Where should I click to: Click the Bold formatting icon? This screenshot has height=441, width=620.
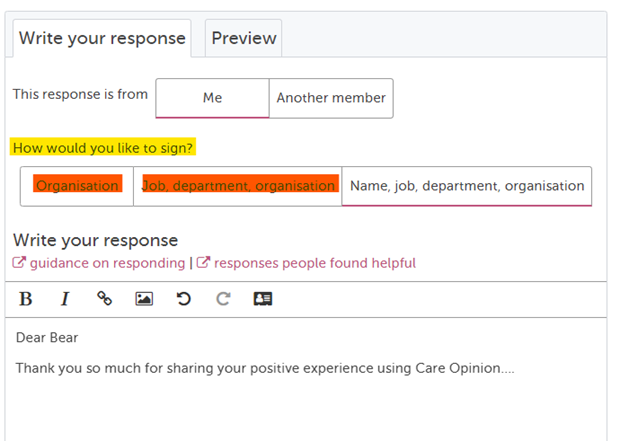pyautogui.click(x=26, y=298)
